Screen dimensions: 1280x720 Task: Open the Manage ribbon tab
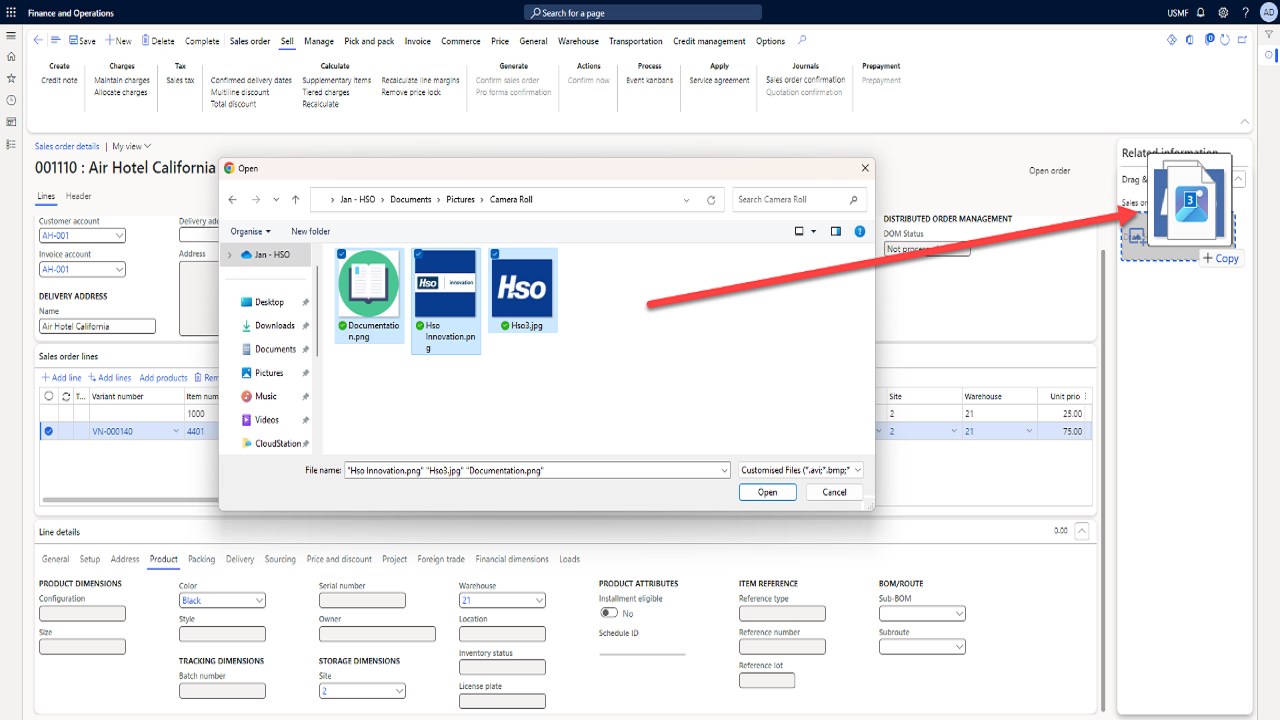tap(319, 41)
